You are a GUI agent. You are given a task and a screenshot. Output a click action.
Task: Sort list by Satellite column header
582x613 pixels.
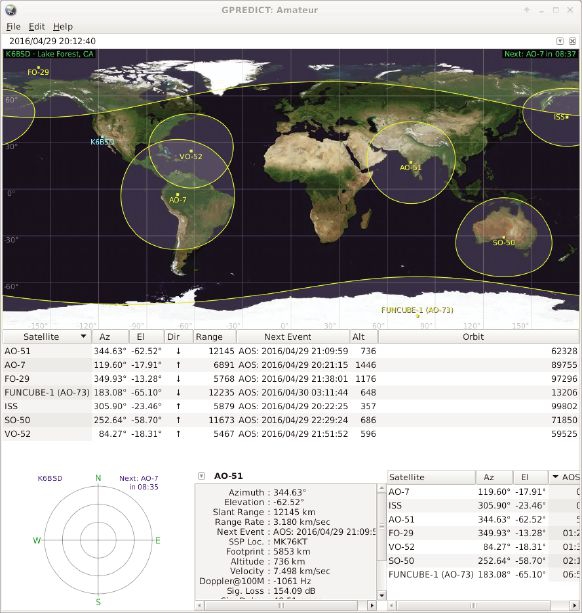(47, 337)
